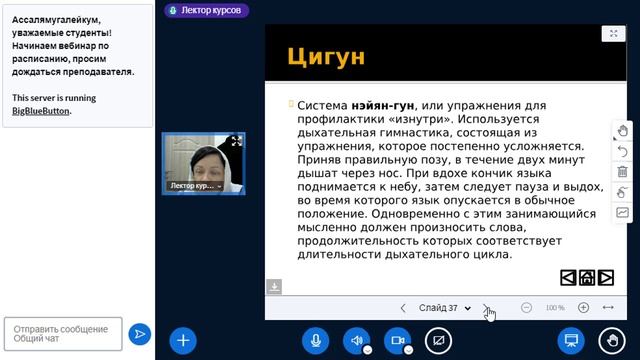Click the share screen button
640x360 pixels.
point(438,340)
